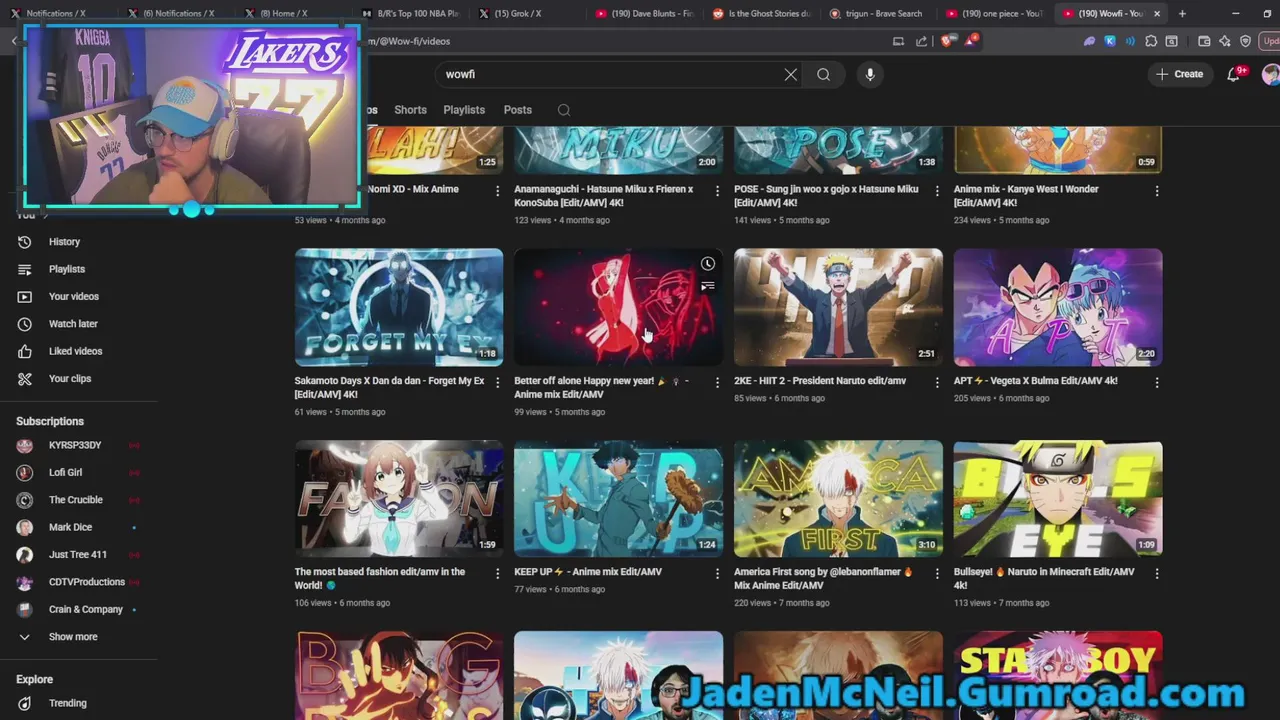Open Brave Leo AI sparkle icon
Image resolution: width=1280 pixels, height=720 pixels.
tap(1224, 41)
